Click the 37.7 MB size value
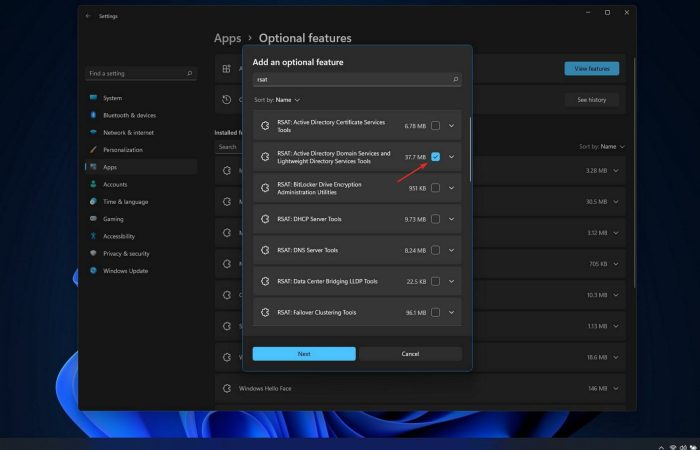The height and width of the screenshot is (450, 700). [x=415, y=157]
